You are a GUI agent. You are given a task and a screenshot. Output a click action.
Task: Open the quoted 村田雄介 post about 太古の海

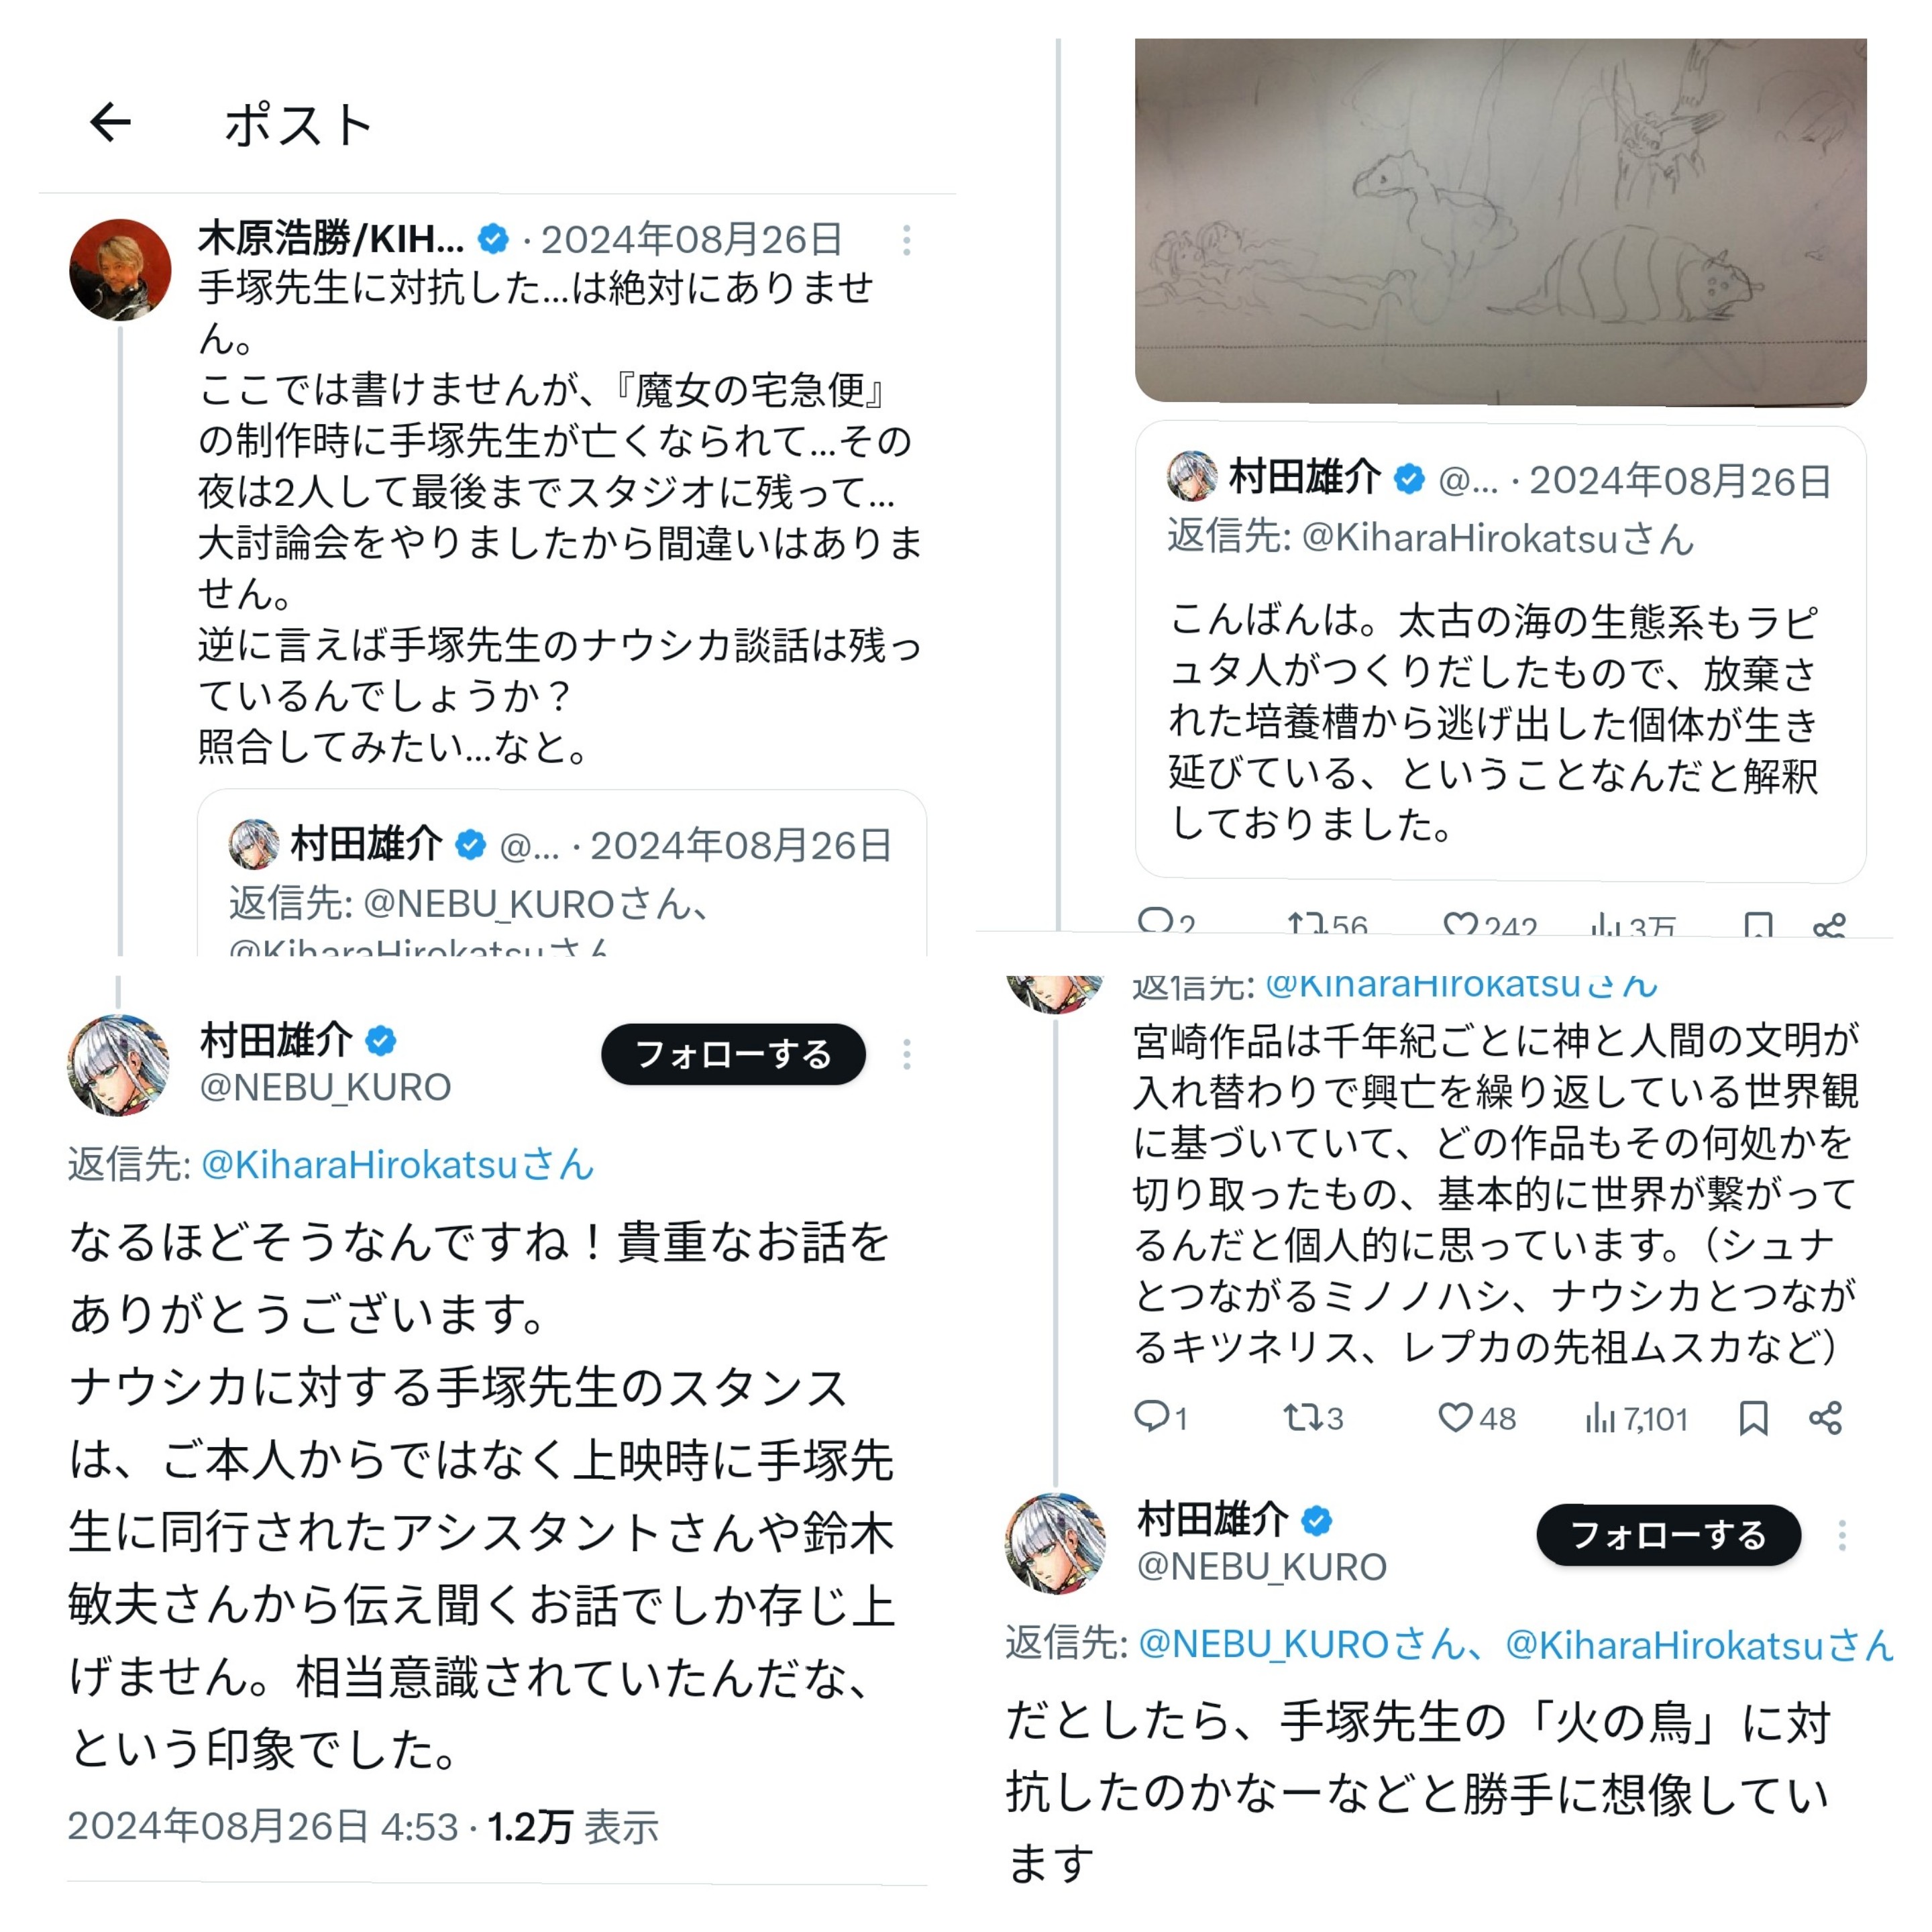coord(1500,654)
